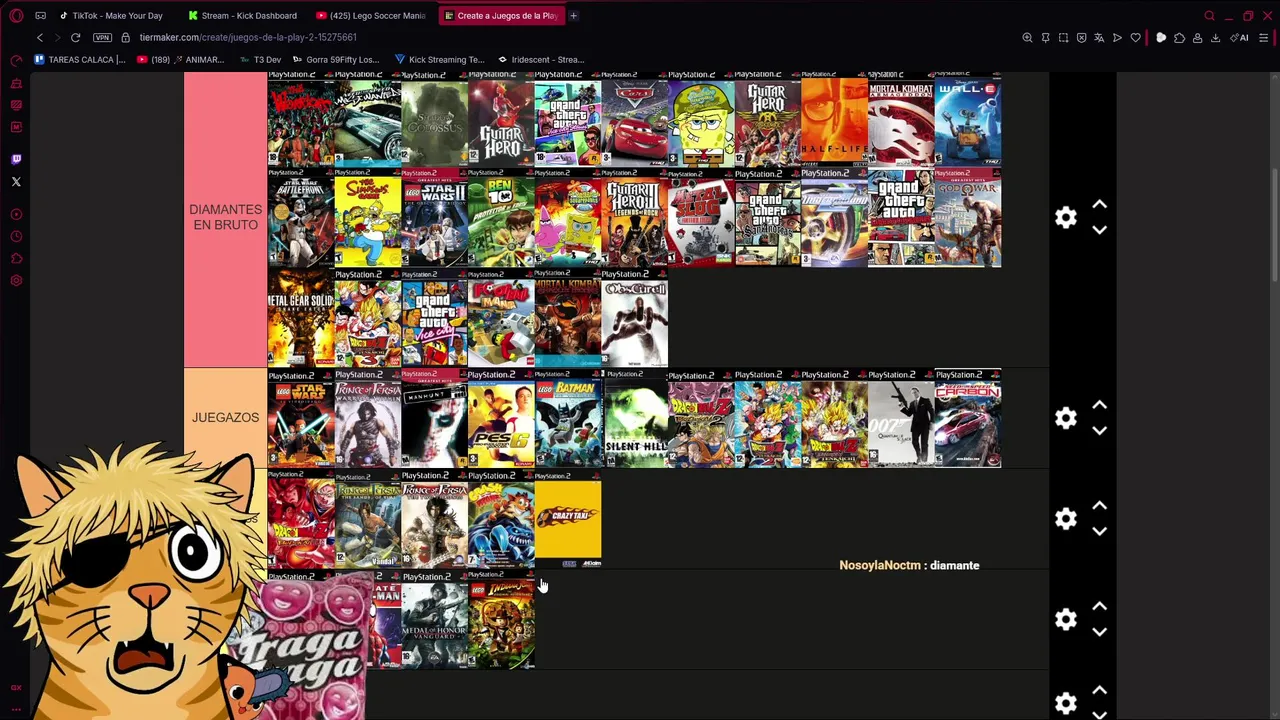
Task: Click the site lock icon in address bar
Action: (x=125, y=37)
